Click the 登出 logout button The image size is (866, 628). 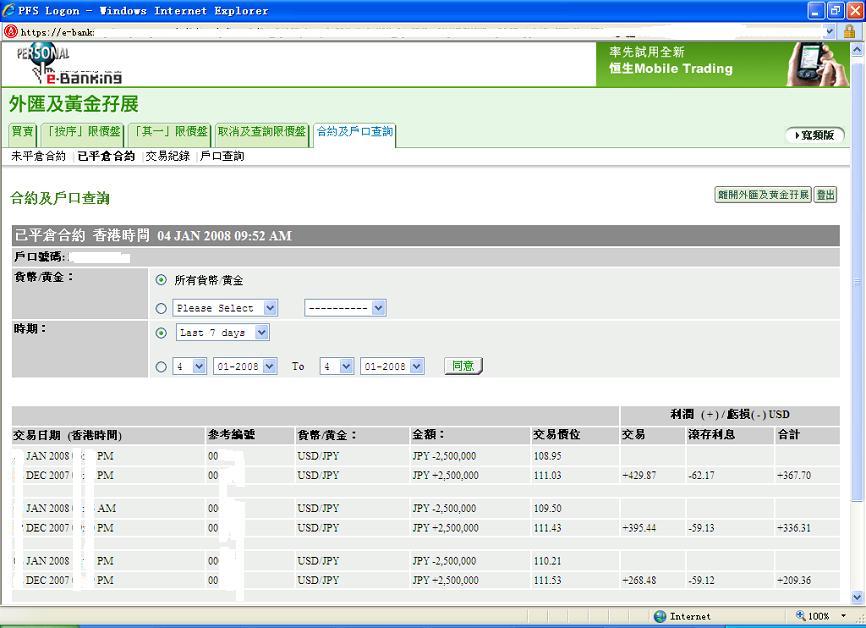coord(825,195)
